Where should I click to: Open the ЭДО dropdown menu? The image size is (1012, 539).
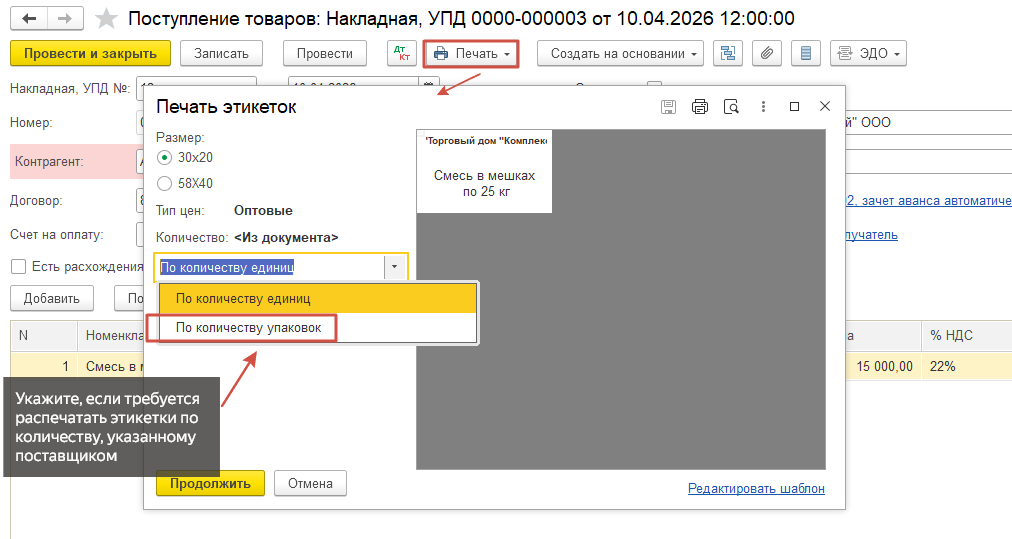(868, 54)
